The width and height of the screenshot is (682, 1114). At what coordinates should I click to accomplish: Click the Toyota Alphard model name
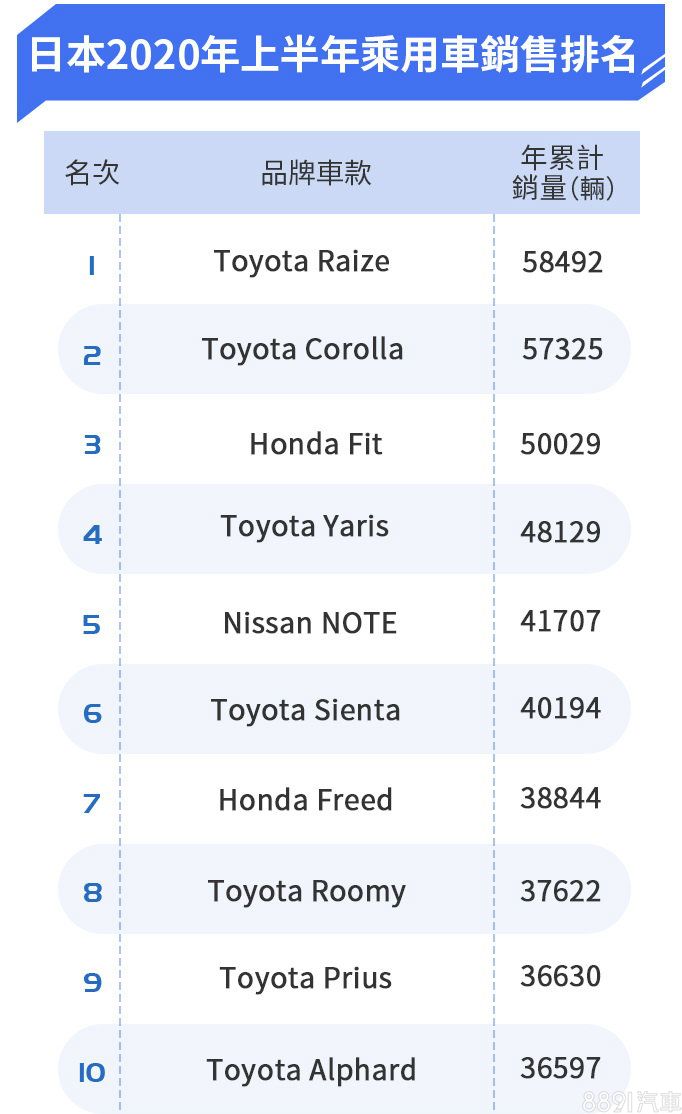tap(311, 1071)
